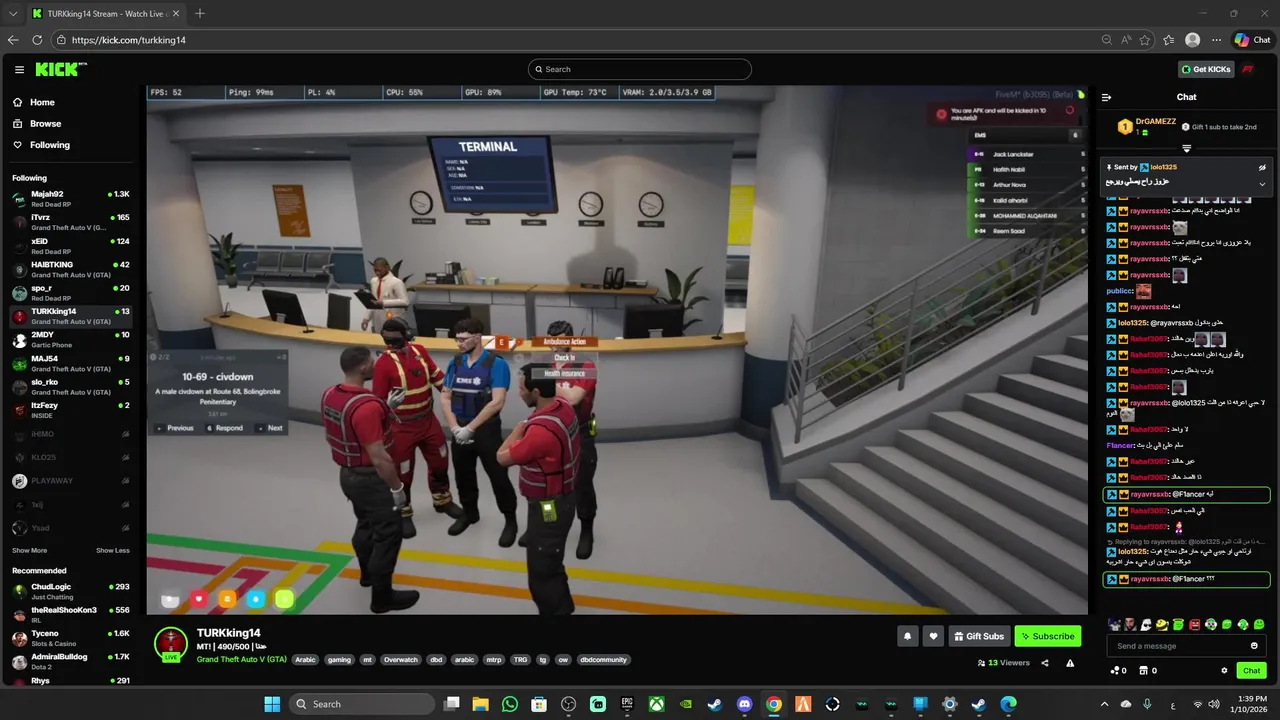Click the green Chat send button
Image resolution: width=1280 pixels, height=720 pixels.
click(x=1251, y=671)
